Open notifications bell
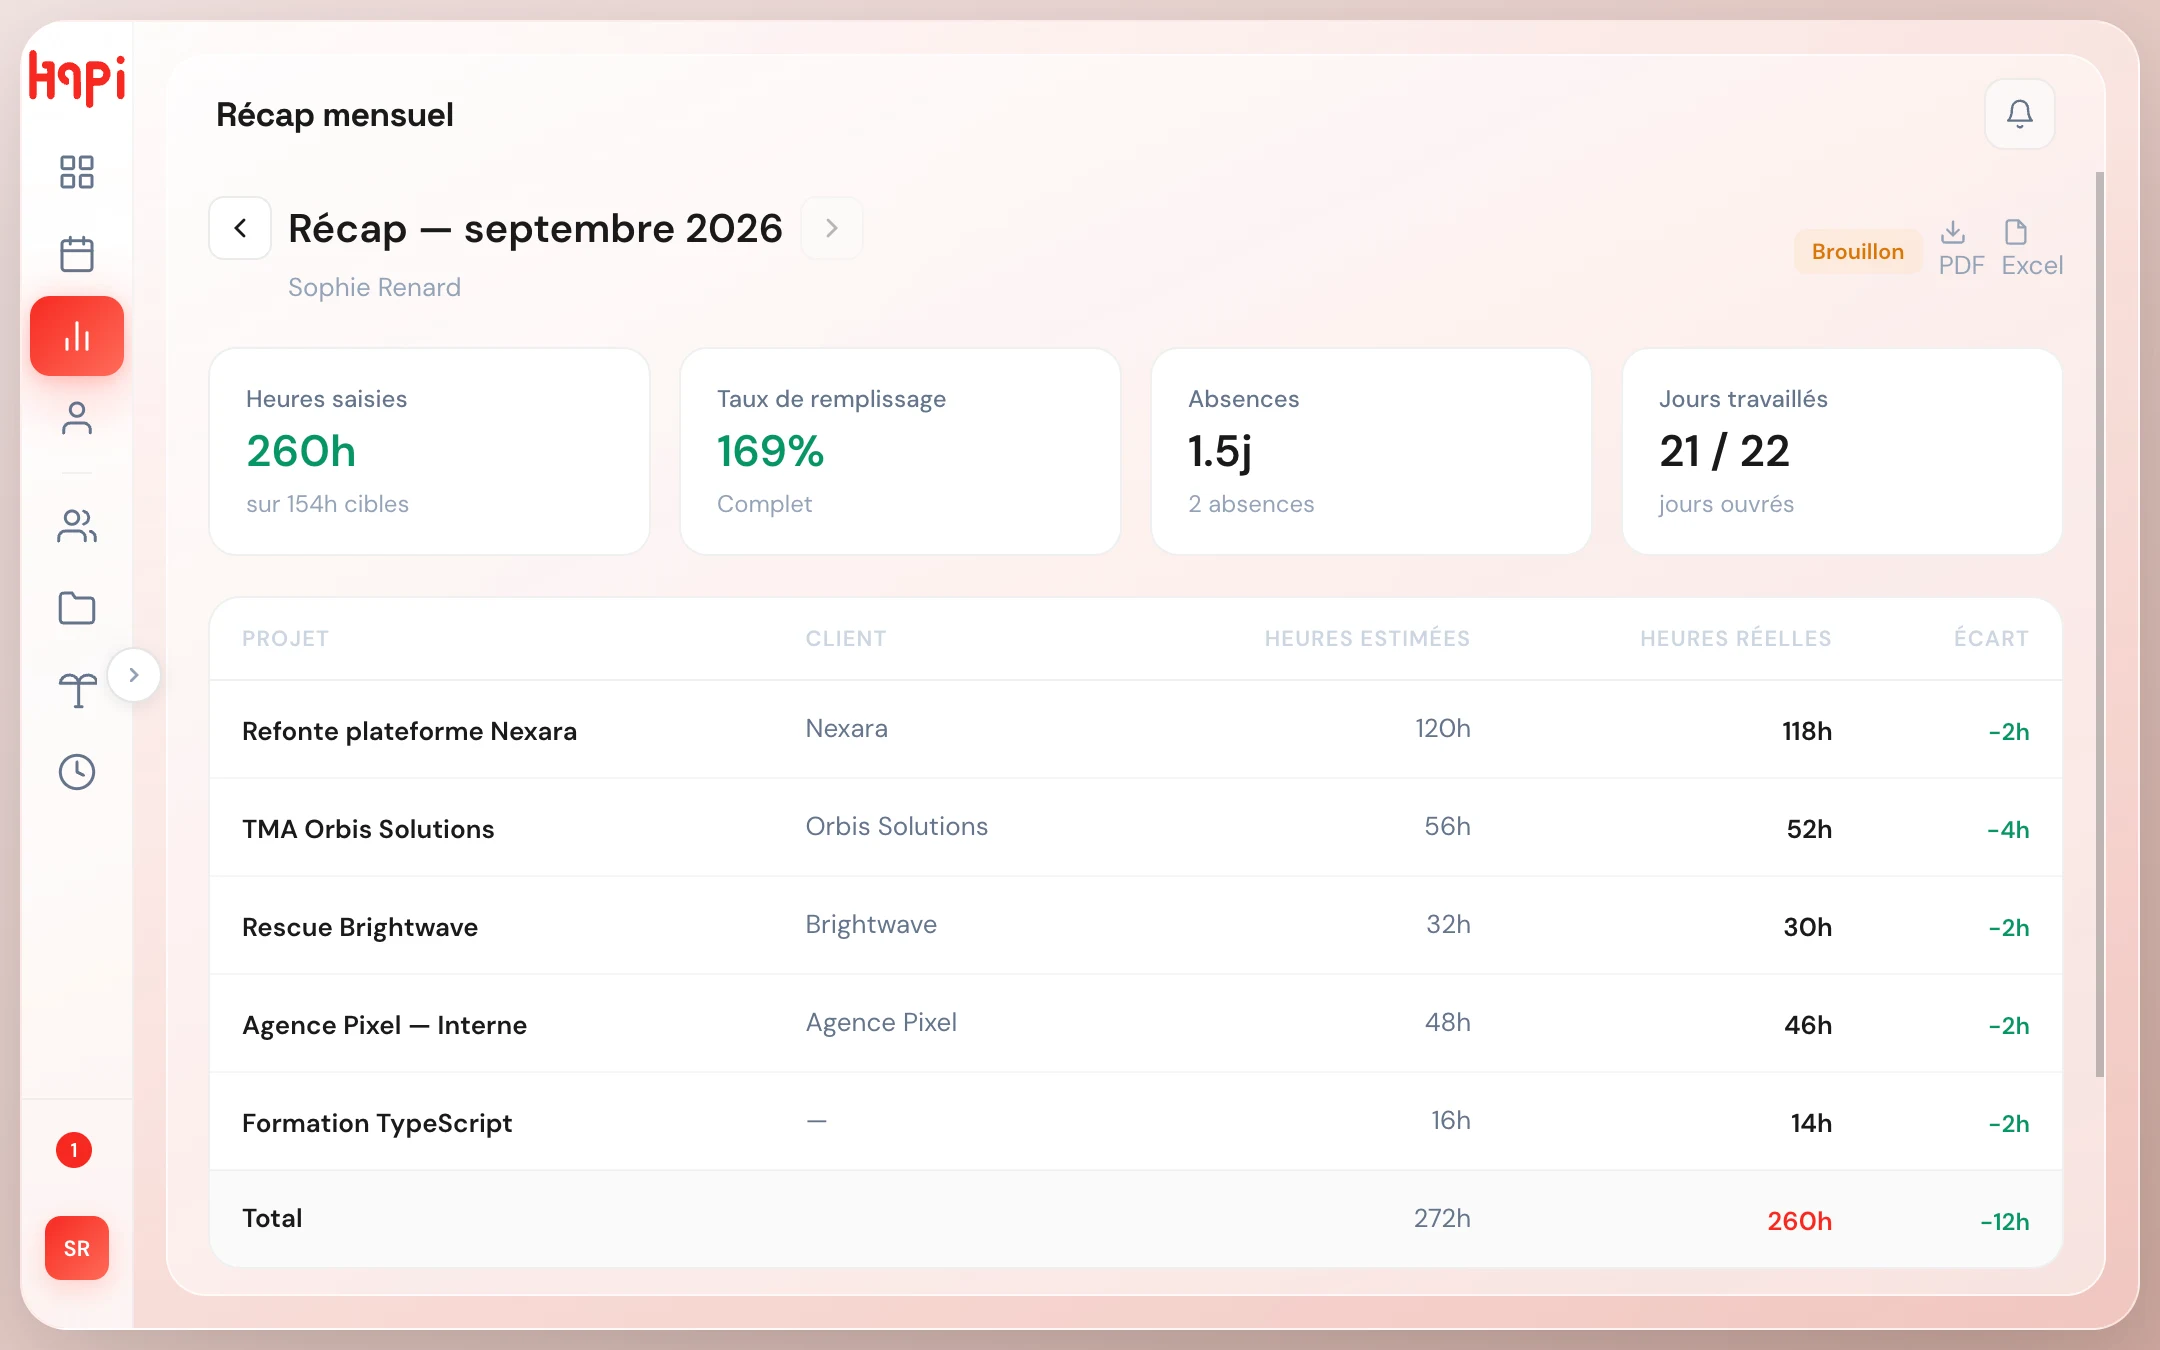Image resolution: width=2160 pixels, height=1350 pixels. (x=2020, y=114)
